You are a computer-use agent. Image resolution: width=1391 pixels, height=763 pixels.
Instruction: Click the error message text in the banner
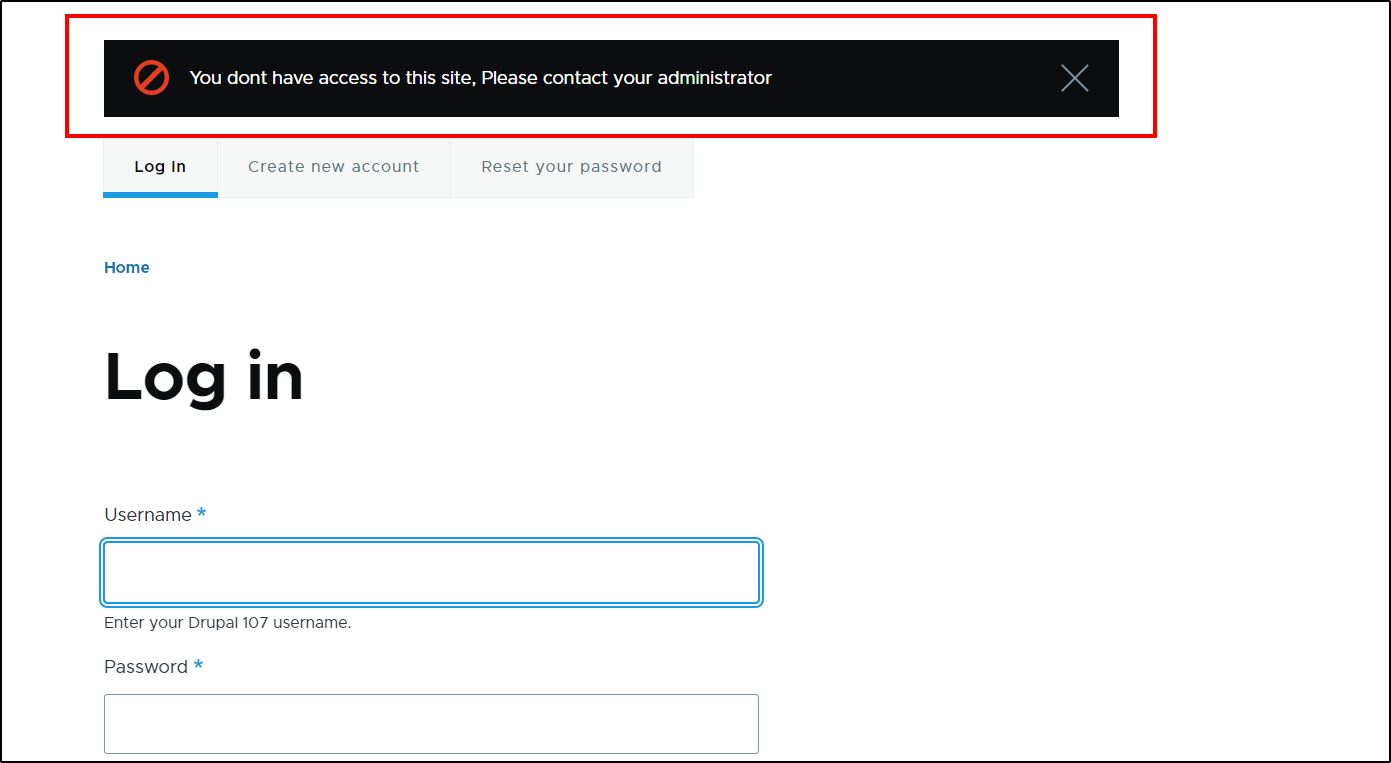pyautogui.click(x=480, y=77)
